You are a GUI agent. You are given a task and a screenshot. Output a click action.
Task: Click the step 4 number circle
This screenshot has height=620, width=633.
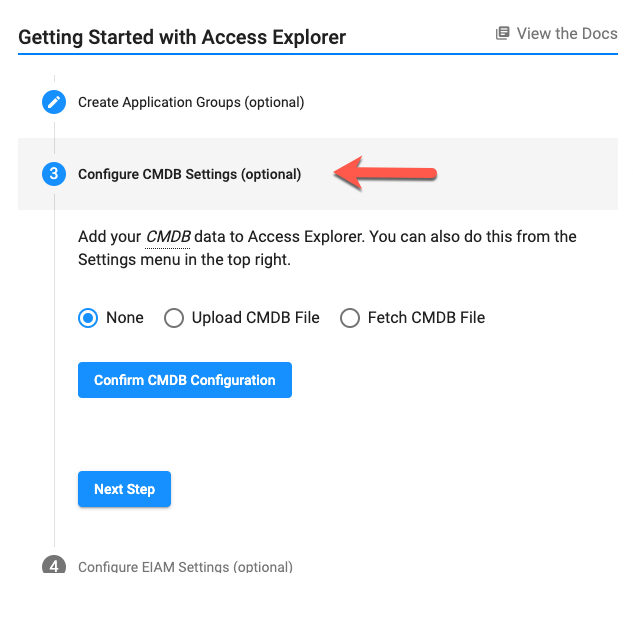pyautogui.click(x=54, y=565)
